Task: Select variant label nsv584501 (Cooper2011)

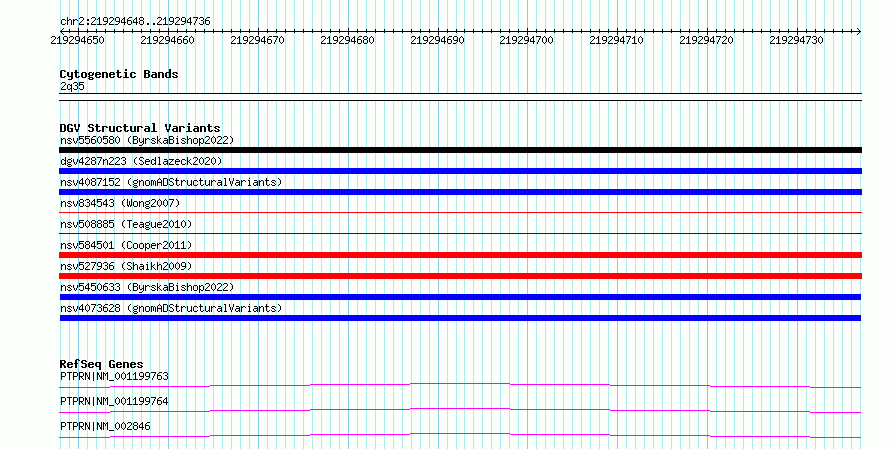Action: (x=126, y=245)
